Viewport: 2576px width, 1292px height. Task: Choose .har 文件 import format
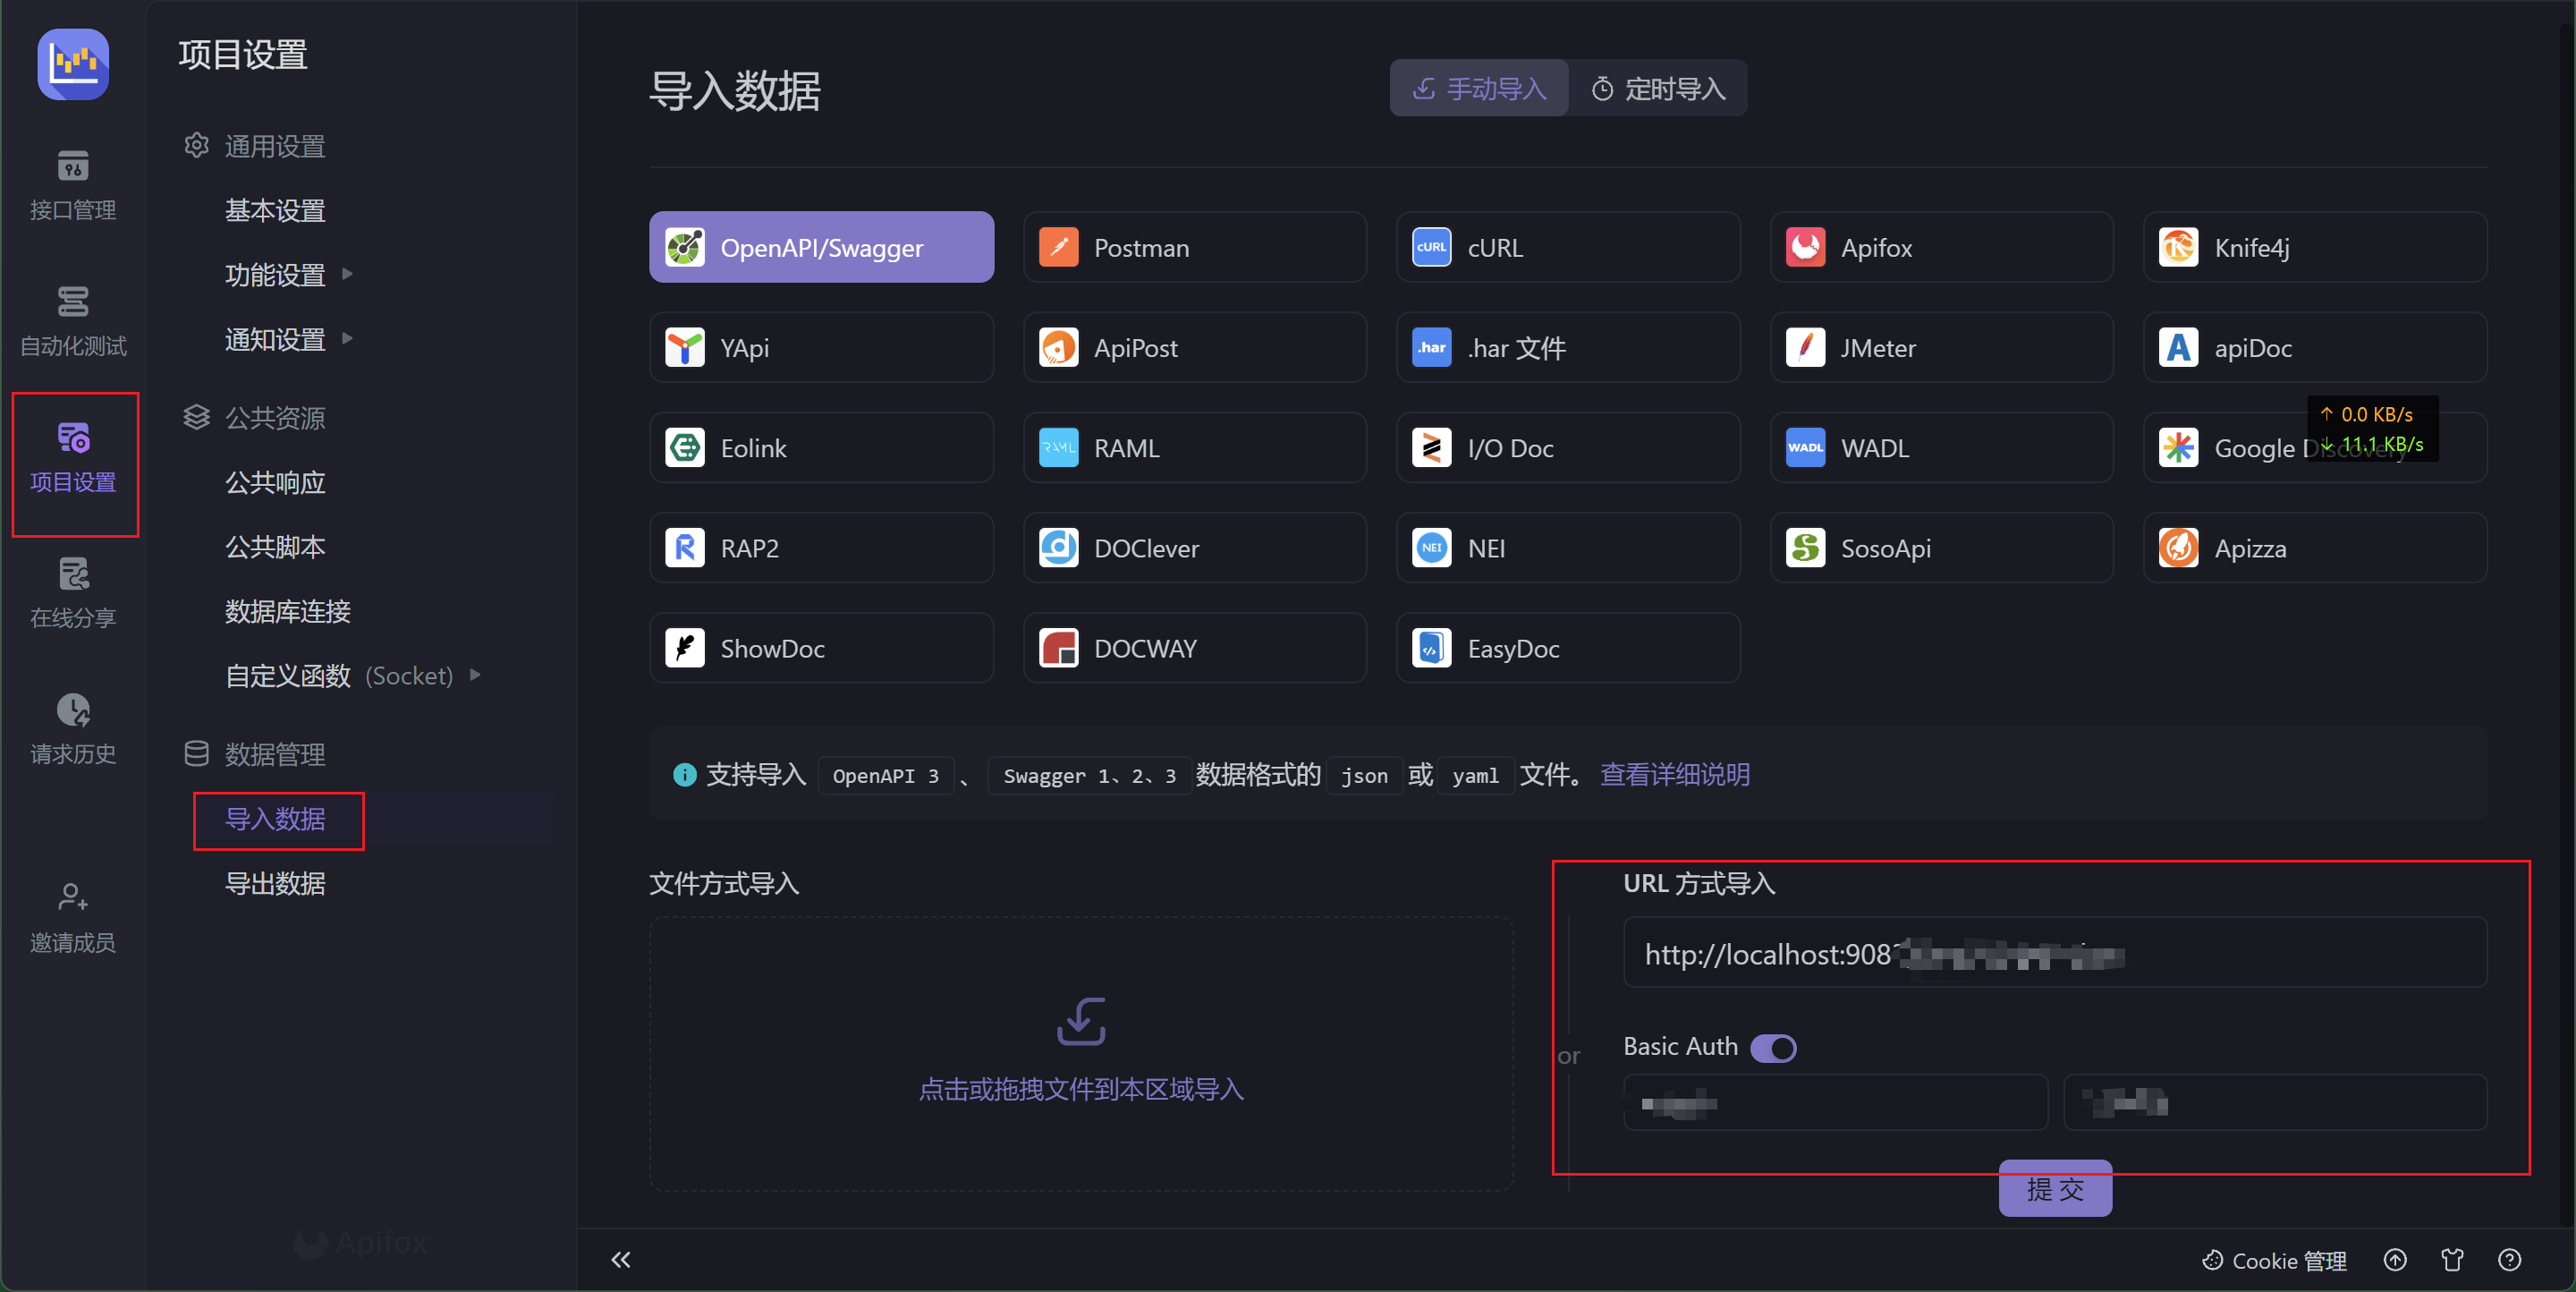[x=1568, y=347]
